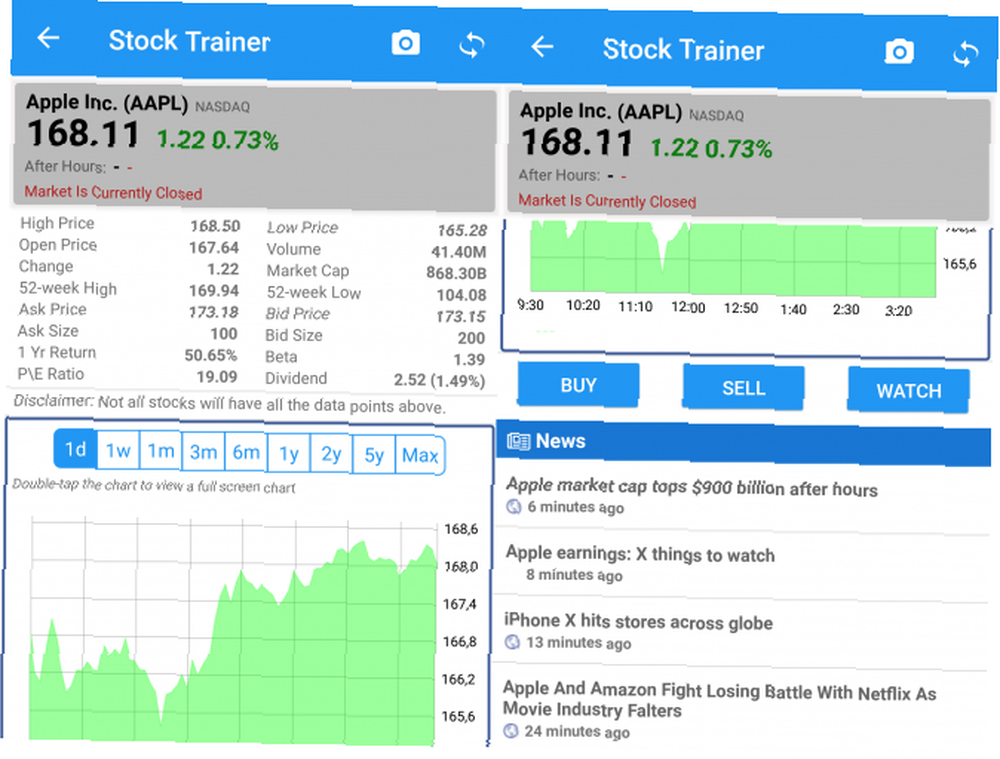Tap the refresh icon in left Stock Trainer screen
The height and width of the screenshot is (759, 1000).
tap(472, 45)
